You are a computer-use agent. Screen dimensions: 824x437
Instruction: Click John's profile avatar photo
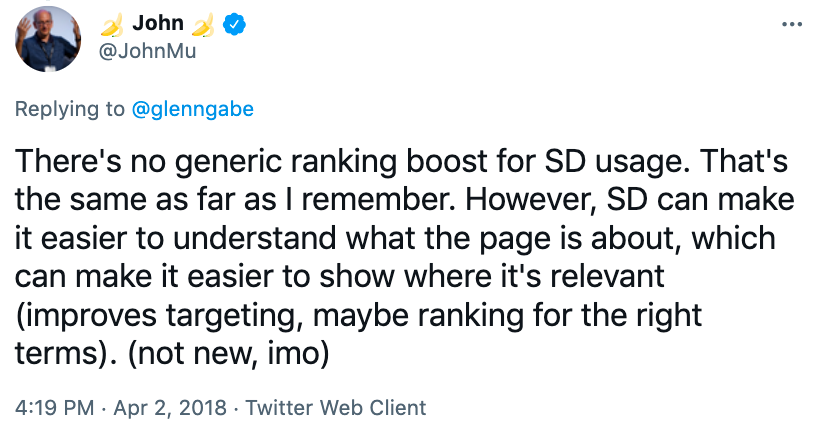[48, 38]
